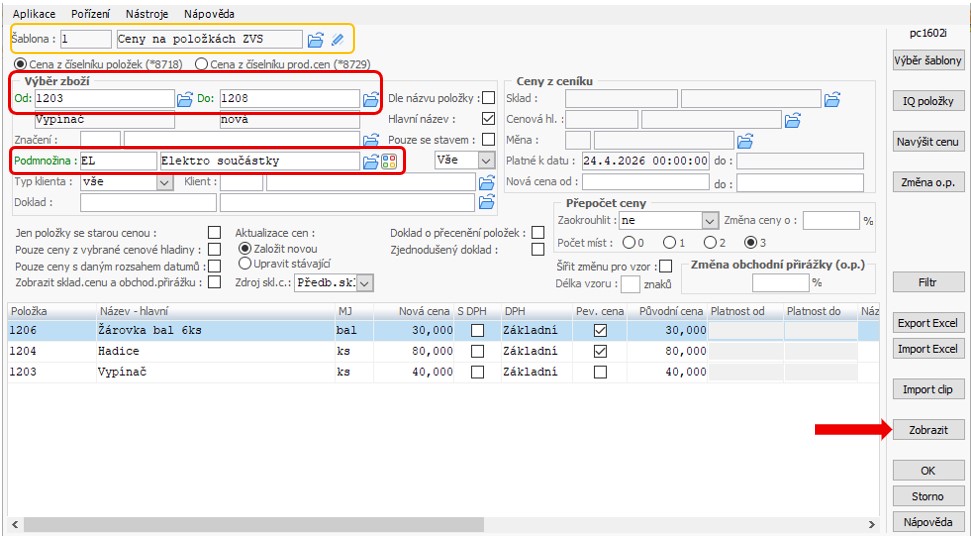Open the Měna folder lookup icon
Image resolution: width=971 pixels, height=536 pixels.
pos(743,141)
